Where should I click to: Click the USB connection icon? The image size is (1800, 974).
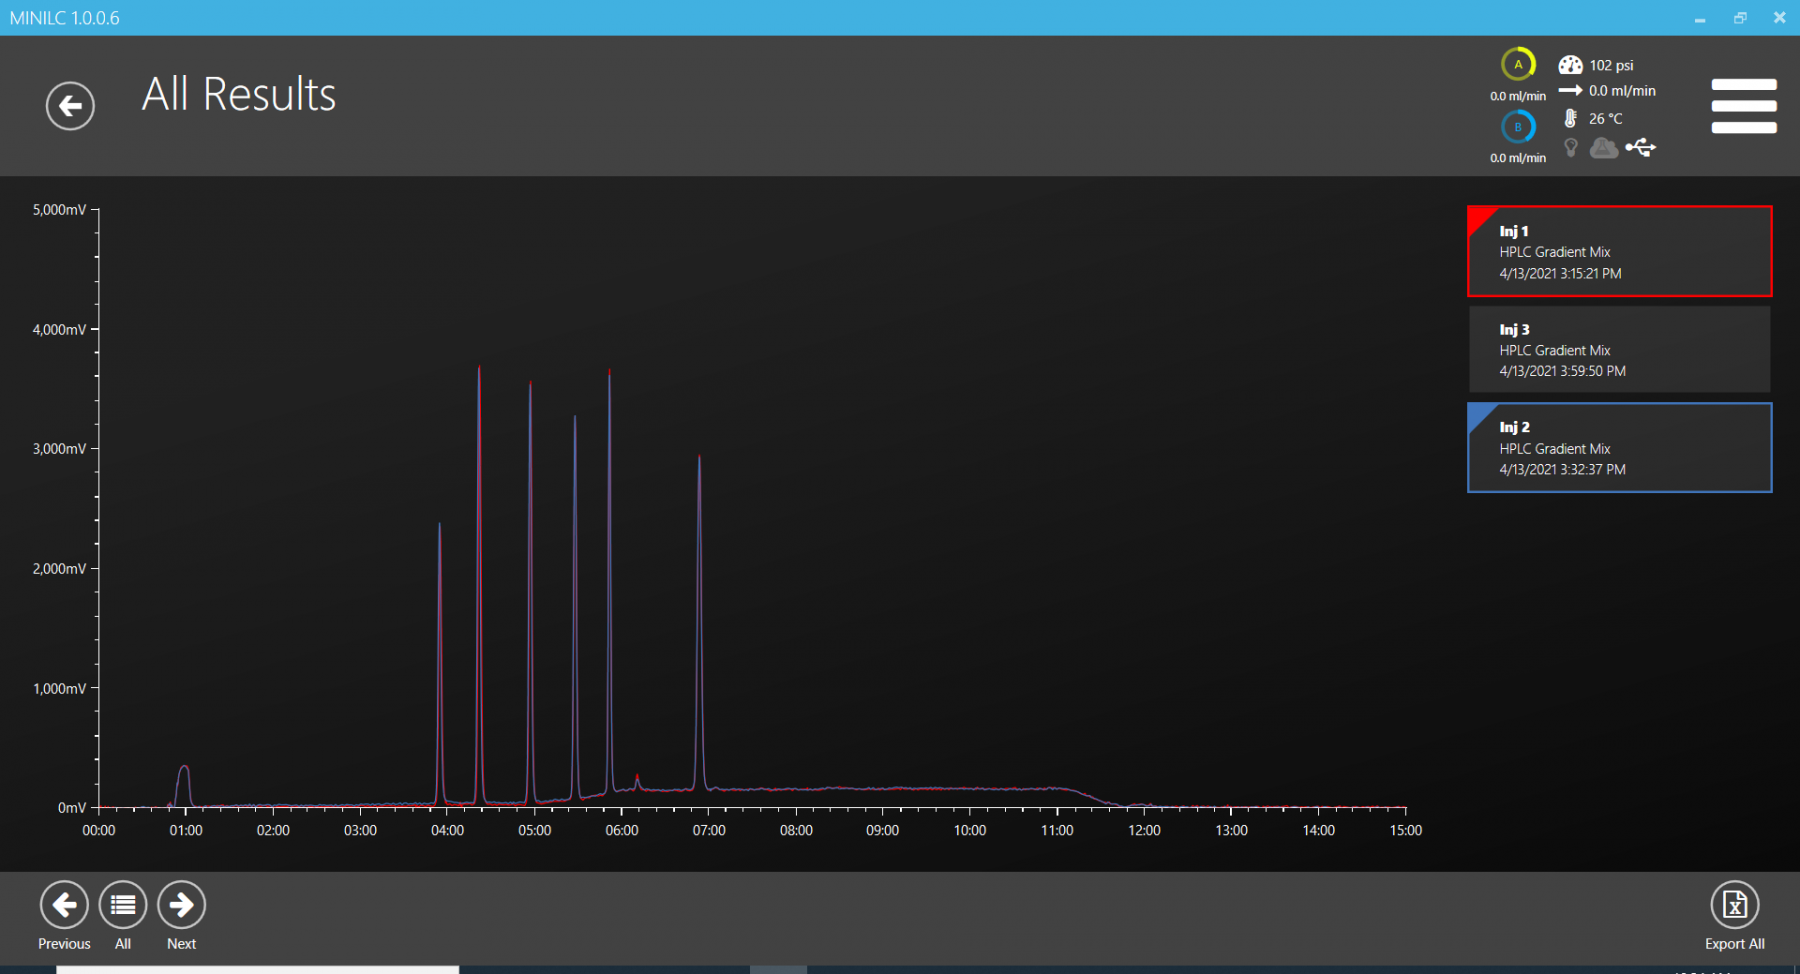(x=1640, y=148)
